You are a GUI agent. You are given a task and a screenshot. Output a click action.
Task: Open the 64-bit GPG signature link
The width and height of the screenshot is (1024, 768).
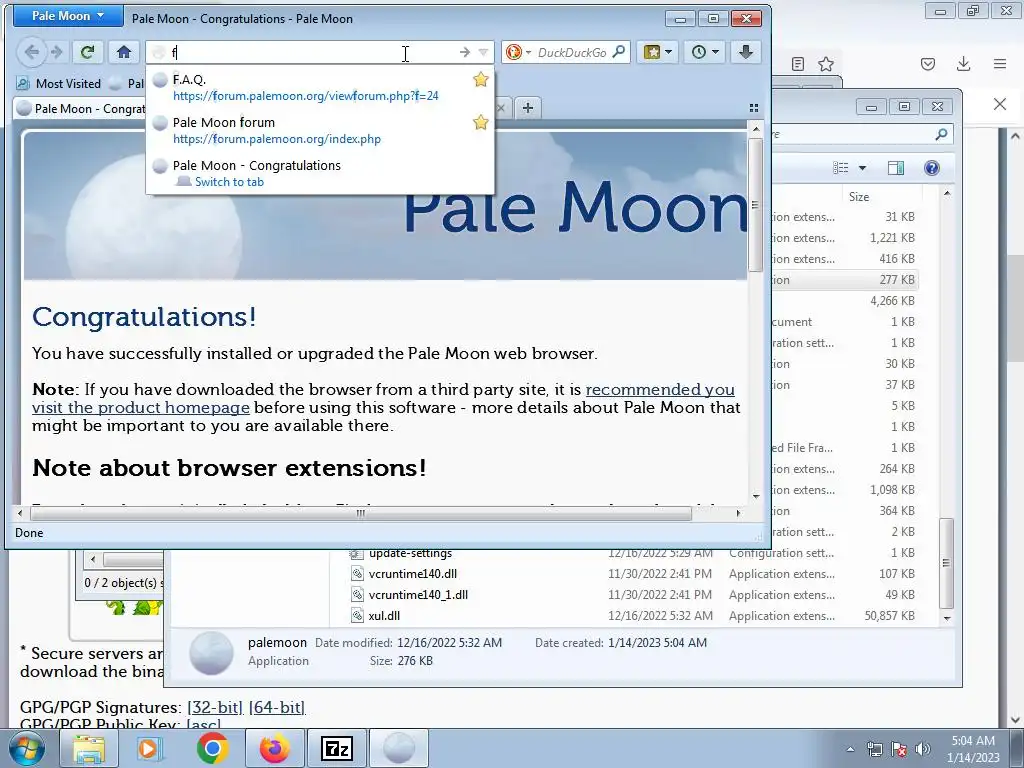tap(277, 707)
